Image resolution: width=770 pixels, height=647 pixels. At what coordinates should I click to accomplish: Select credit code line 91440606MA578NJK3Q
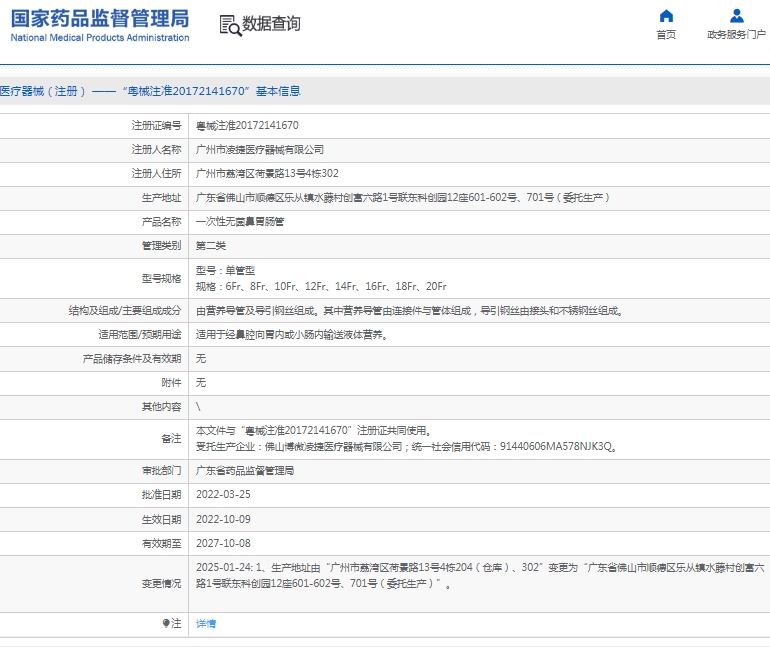point(407,447)
